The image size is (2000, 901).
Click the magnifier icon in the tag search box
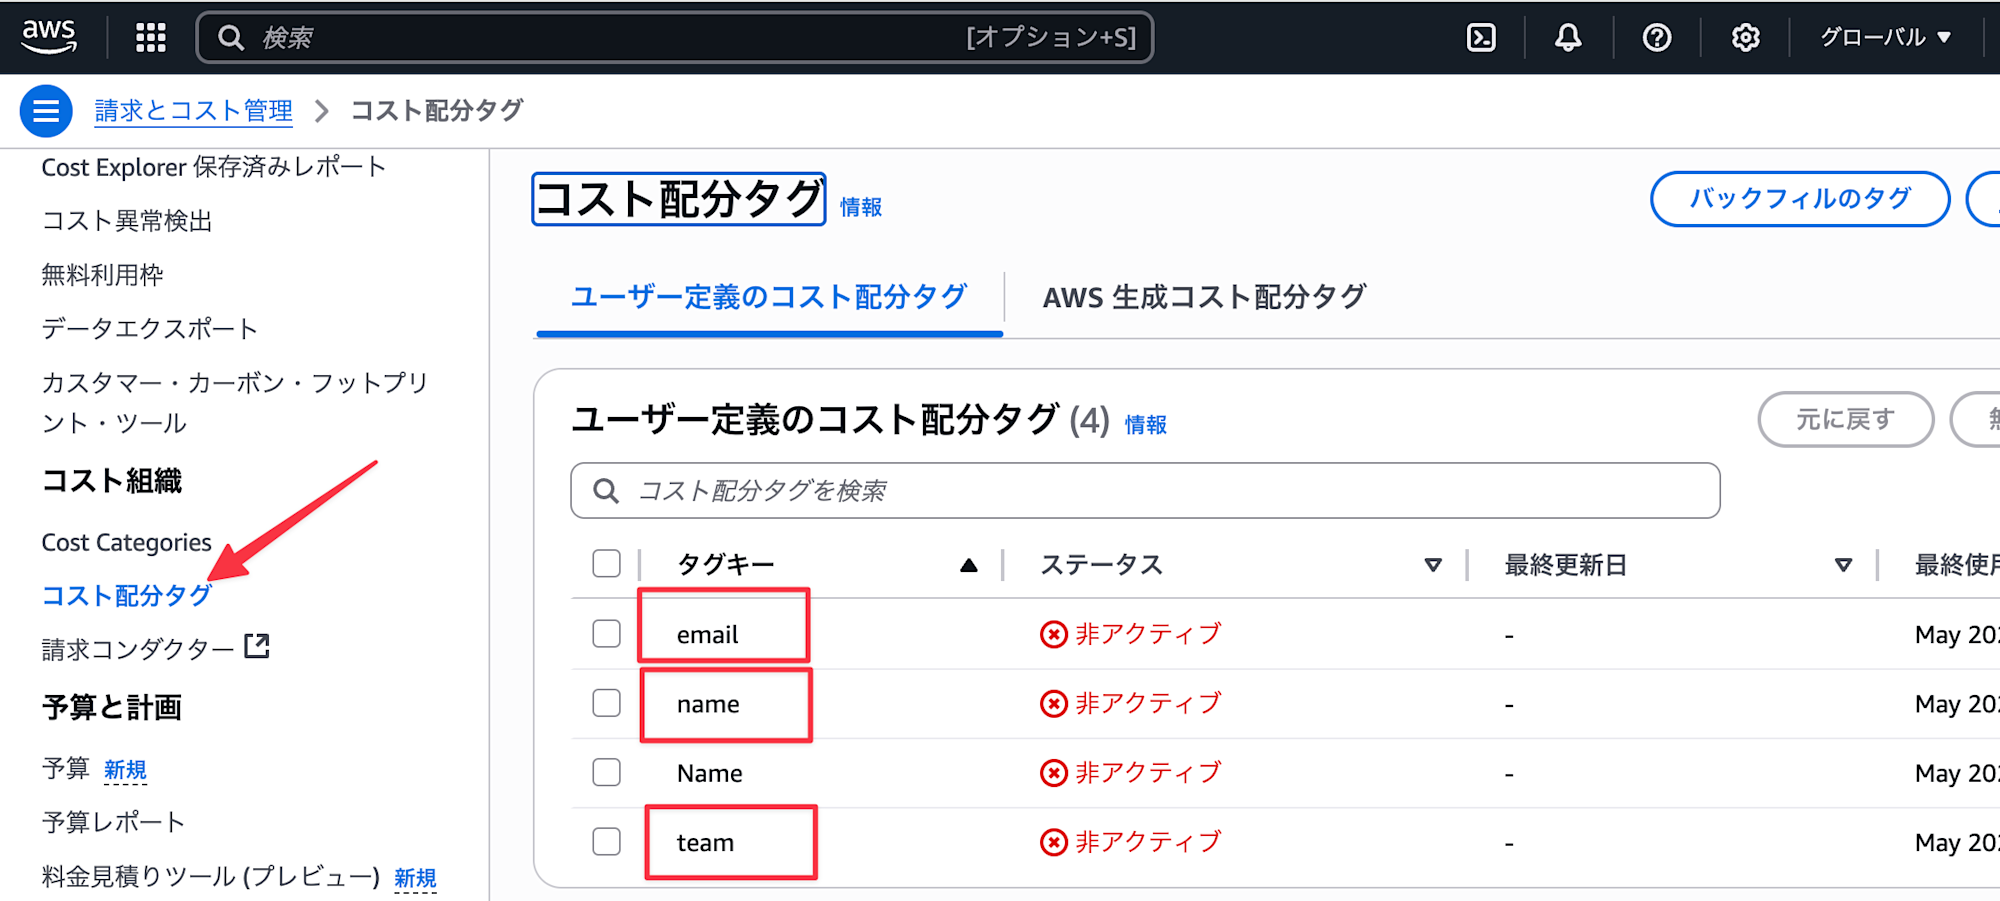click(606, 491)
